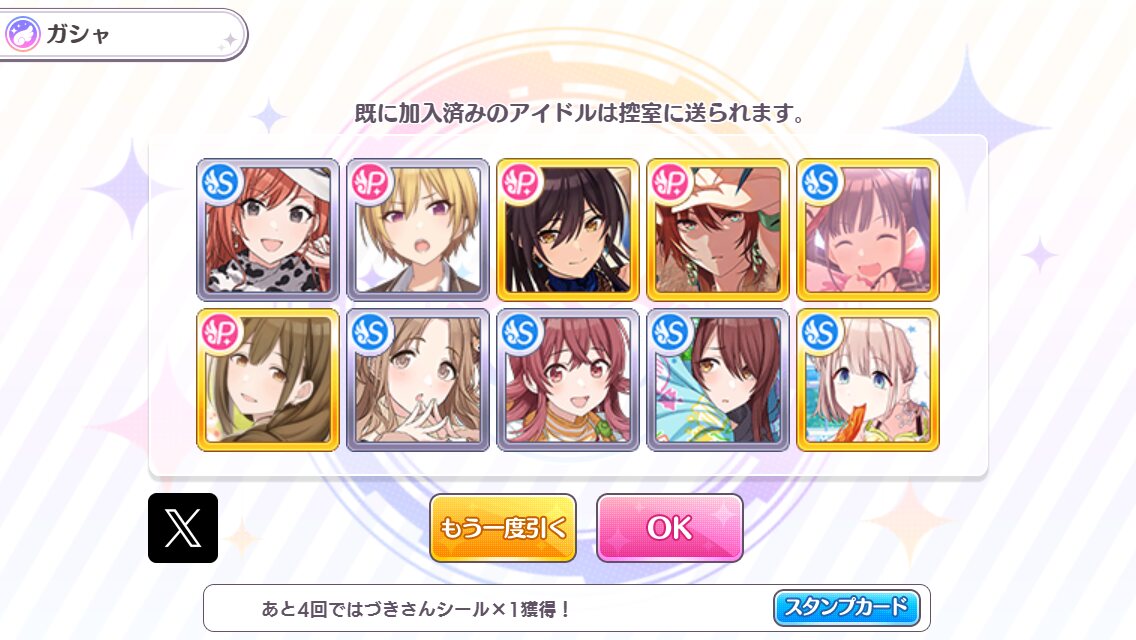
Task: Select the red-haired idol with cow-print scarf
Action: pos(268,230)
